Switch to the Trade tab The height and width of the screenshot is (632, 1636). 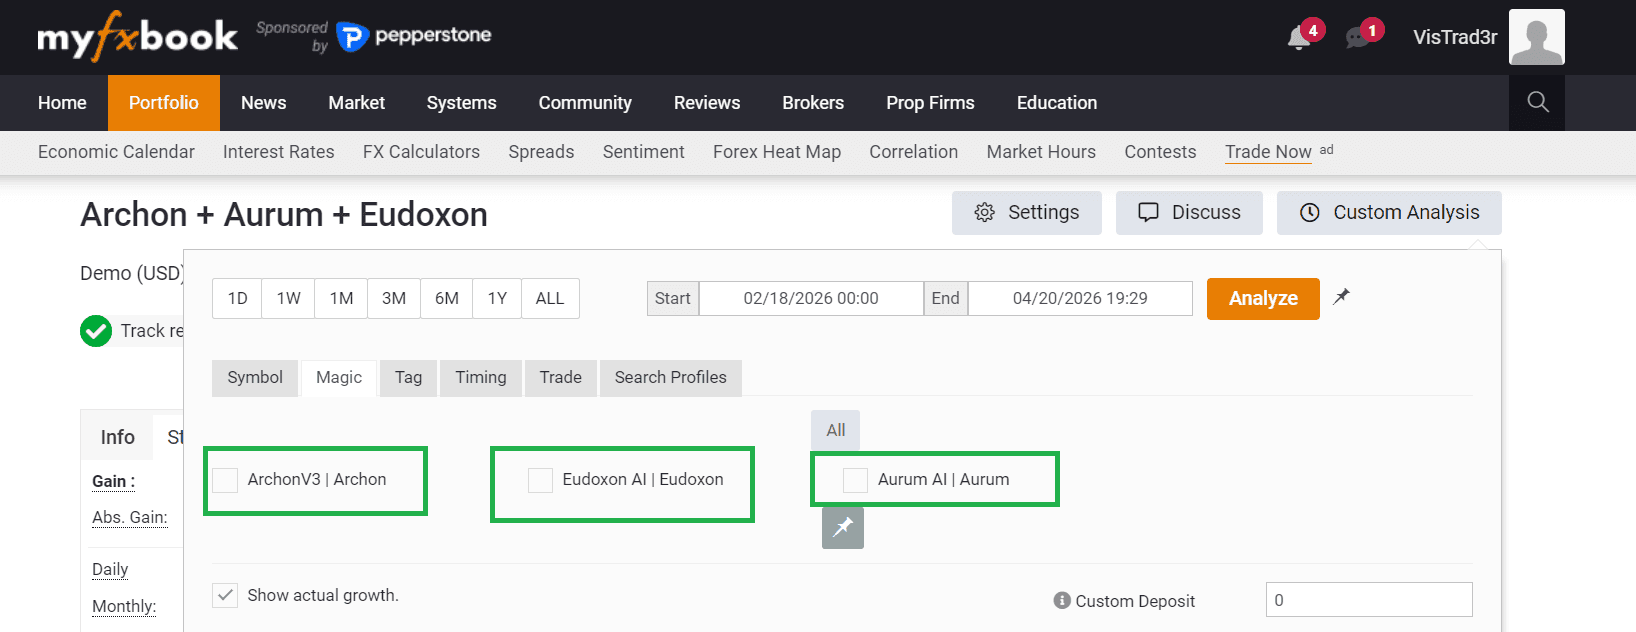pyautogui.click(x=561, y=378)
